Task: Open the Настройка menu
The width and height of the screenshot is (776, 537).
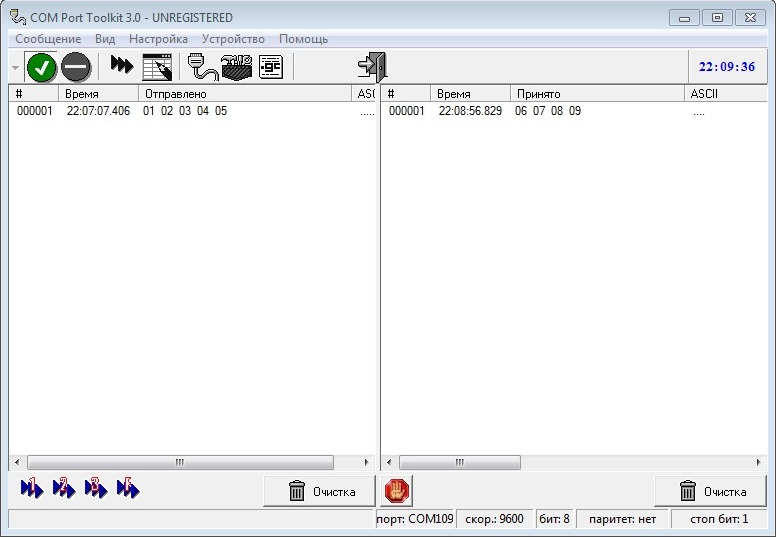Action: 158,39
